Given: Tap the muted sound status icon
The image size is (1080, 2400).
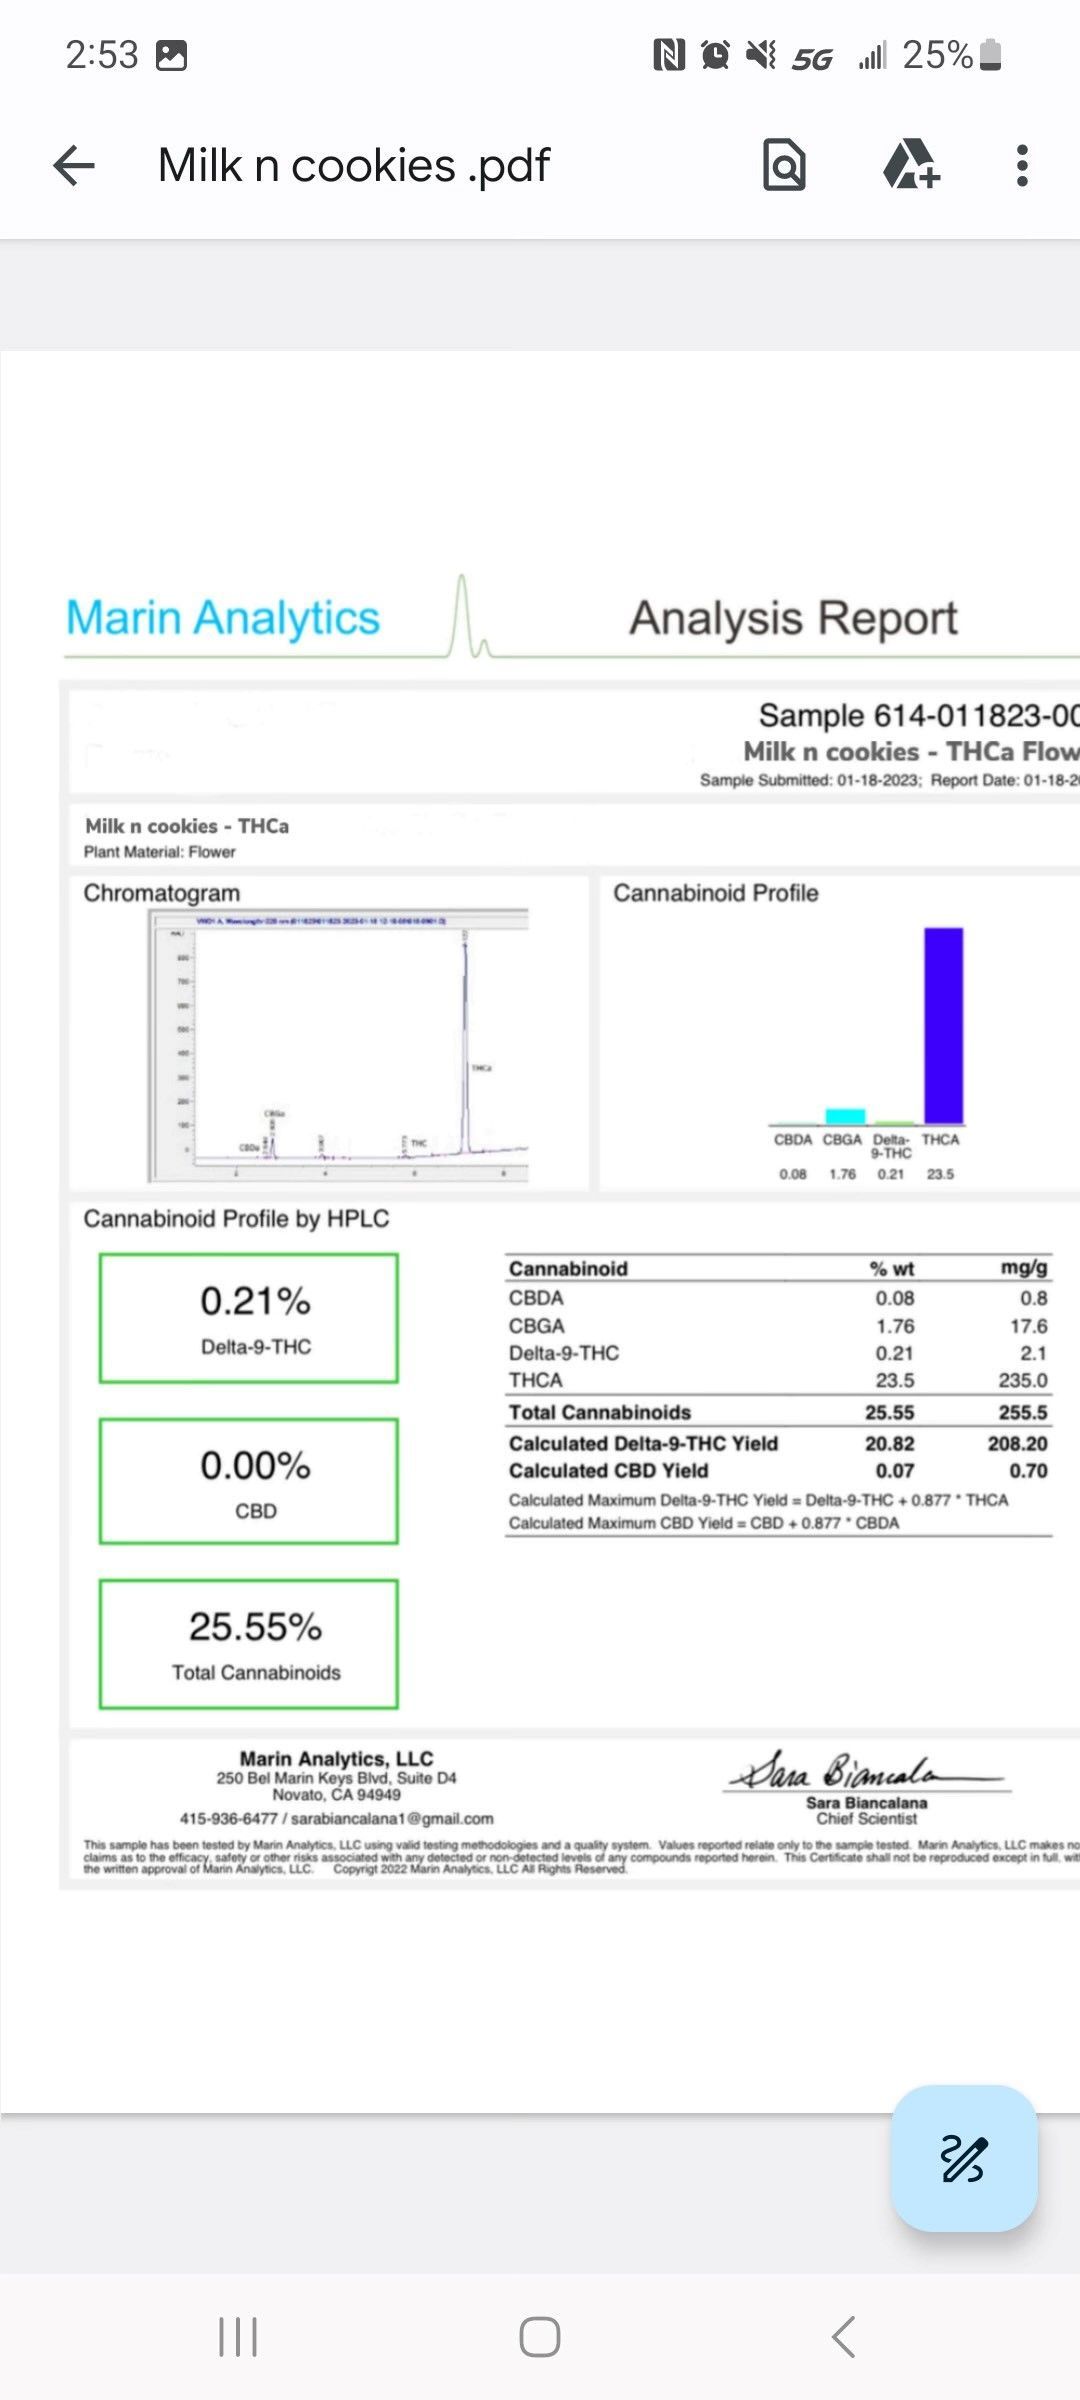Looking at the screenshot, I should click(x=761, y=54).
